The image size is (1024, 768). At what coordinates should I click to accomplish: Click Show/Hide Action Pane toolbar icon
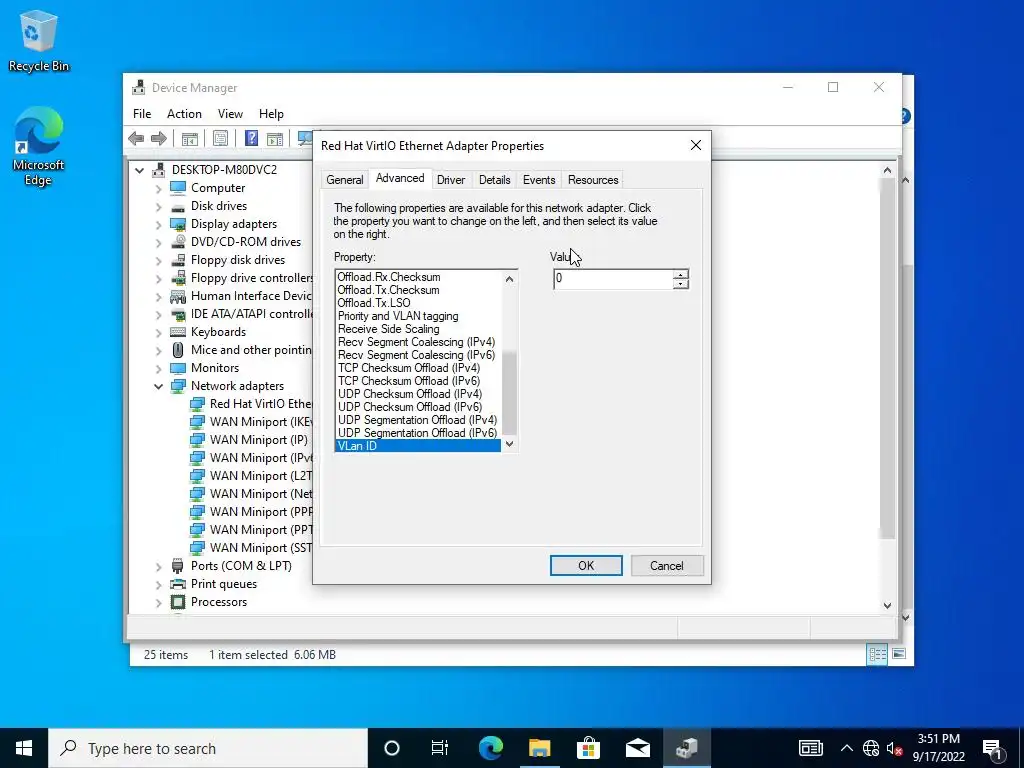click(x=275, y=138)
